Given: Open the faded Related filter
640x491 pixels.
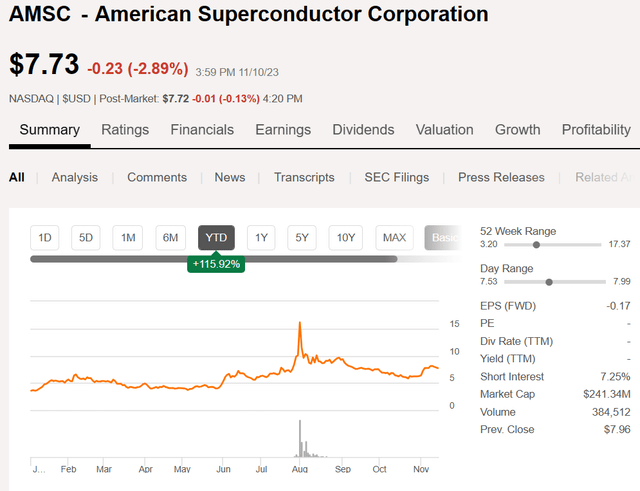Looking at the screenshot, I should pyautogui.click(x=606, y=177).
